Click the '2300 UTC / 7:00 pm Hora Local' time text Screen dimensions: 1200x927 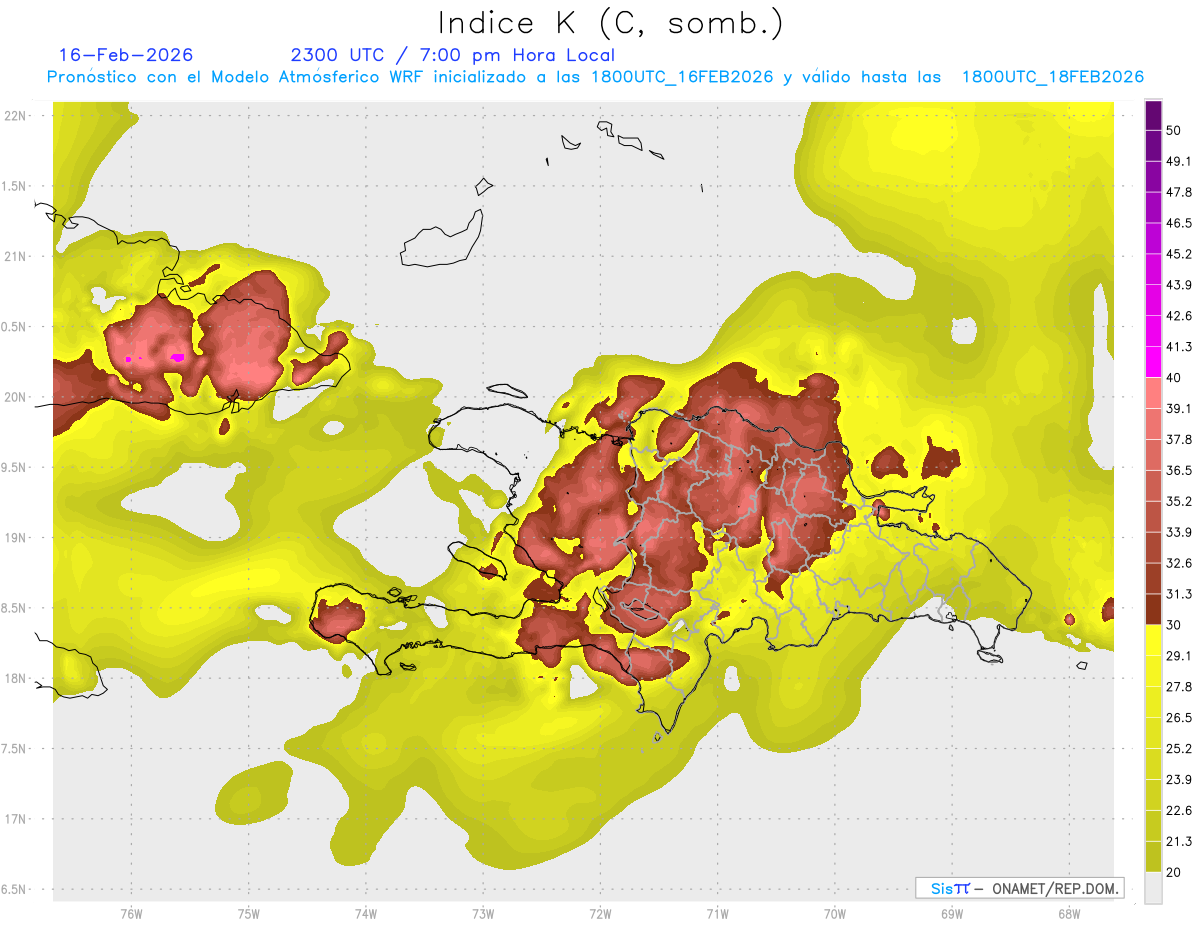[453, 55]
